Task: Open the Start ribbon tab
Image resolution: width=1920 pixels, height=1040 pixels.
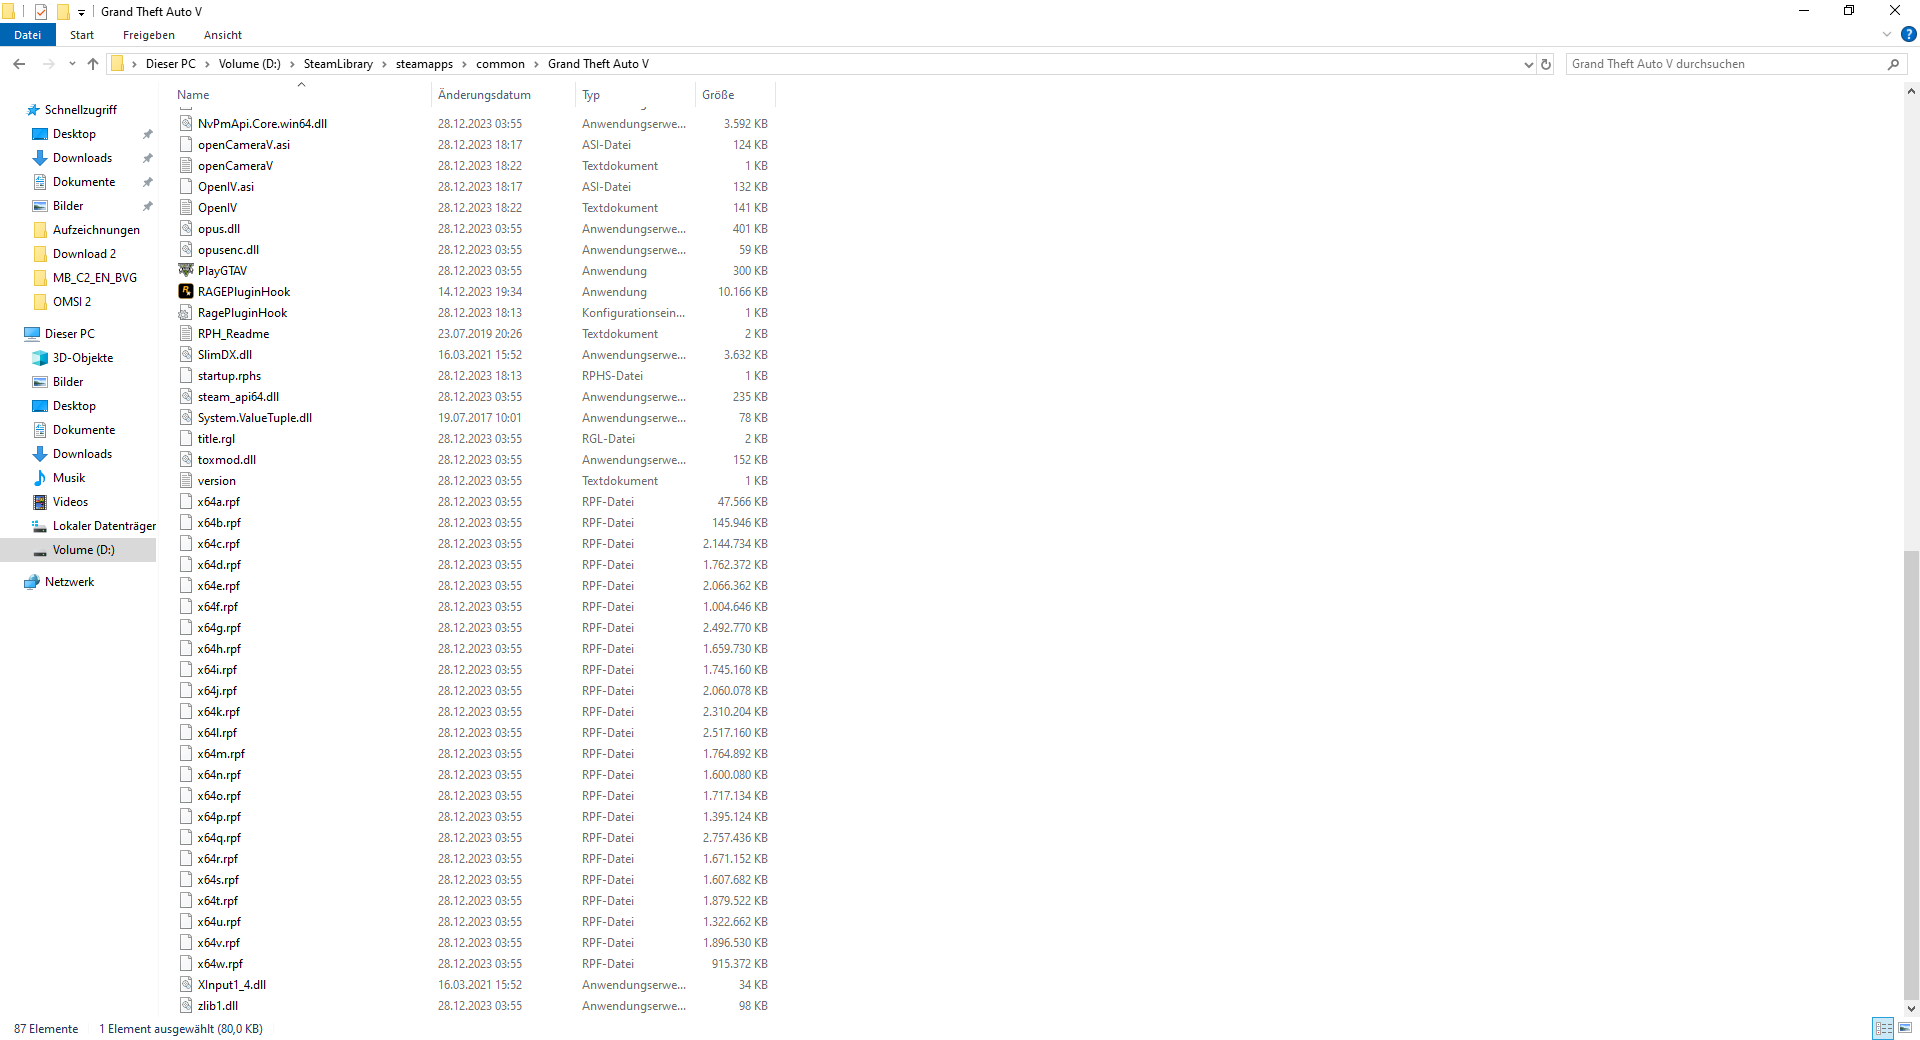Action: click(82, 35)
